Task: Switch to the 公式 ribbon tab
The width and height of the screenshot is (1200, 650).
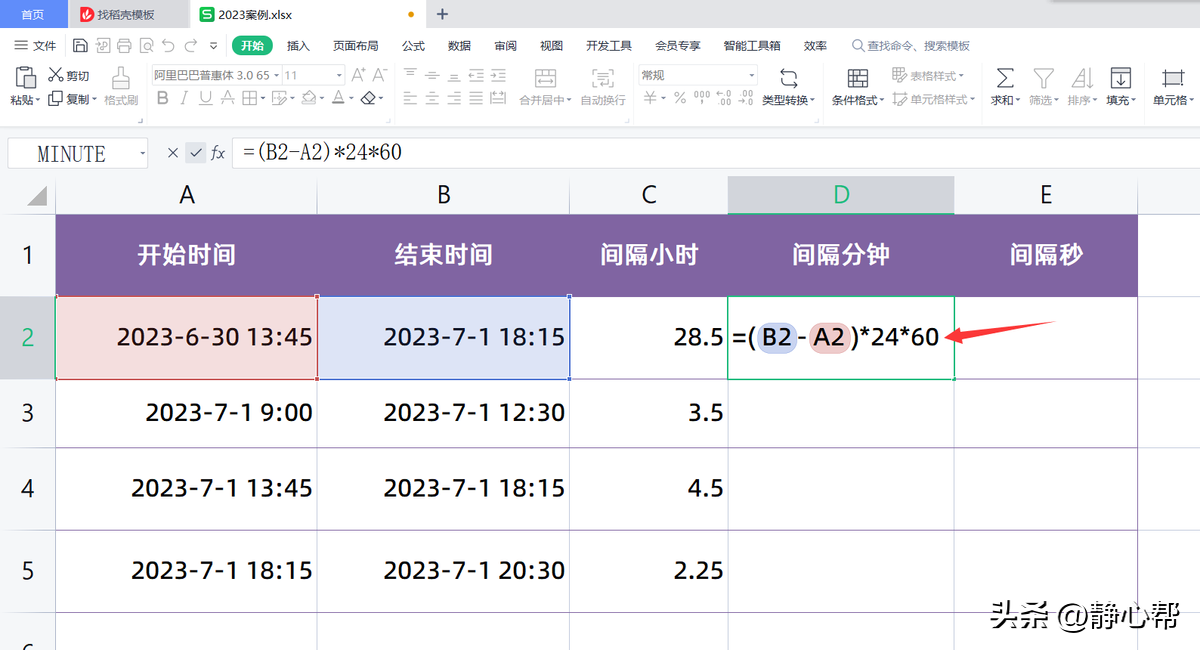Action: point(413,46)
